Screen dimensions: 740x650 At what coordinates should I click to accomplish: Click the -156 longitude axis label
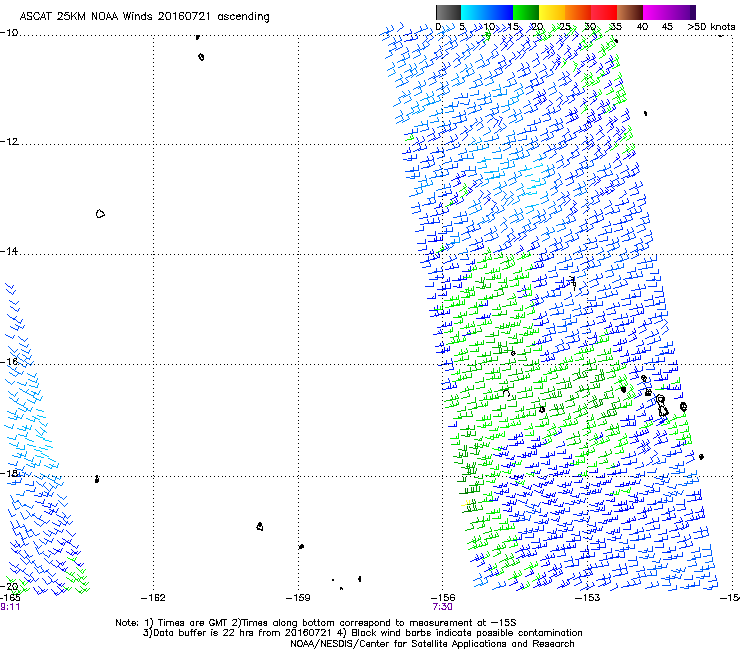pyautogui.click(x=443, y=598)
